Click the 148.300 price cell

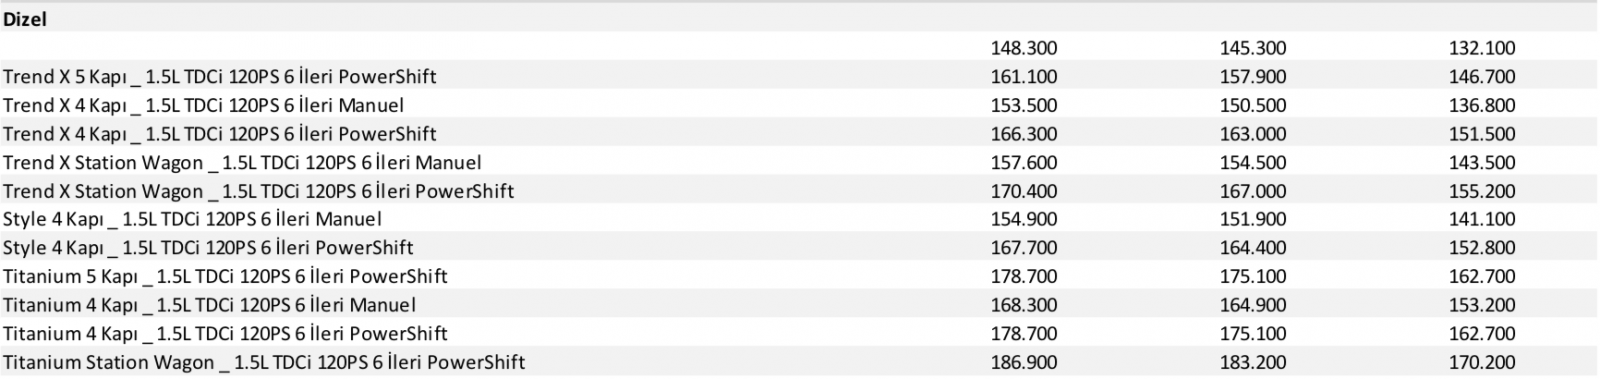click(x=1023, y=48)
